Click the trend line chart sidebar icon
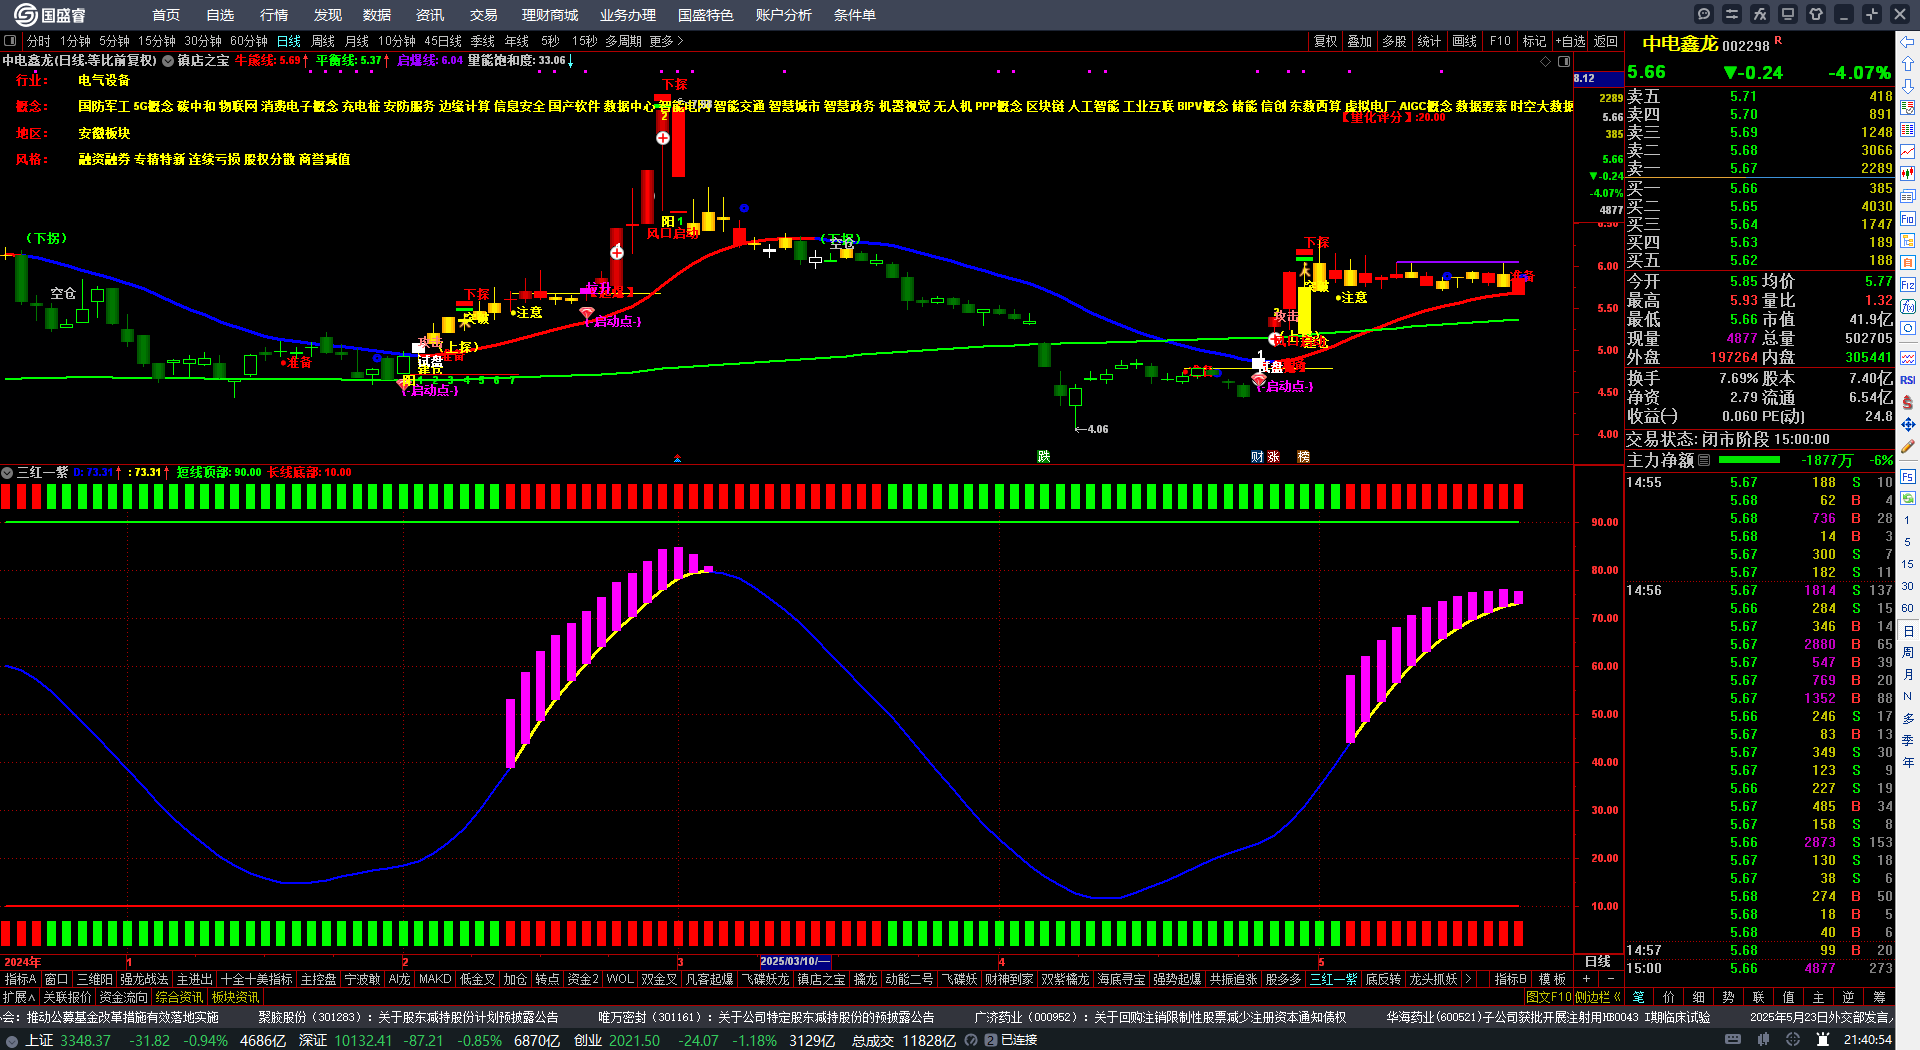The height and width of the screenshot is (1050, 1920). pos(1908,151)
